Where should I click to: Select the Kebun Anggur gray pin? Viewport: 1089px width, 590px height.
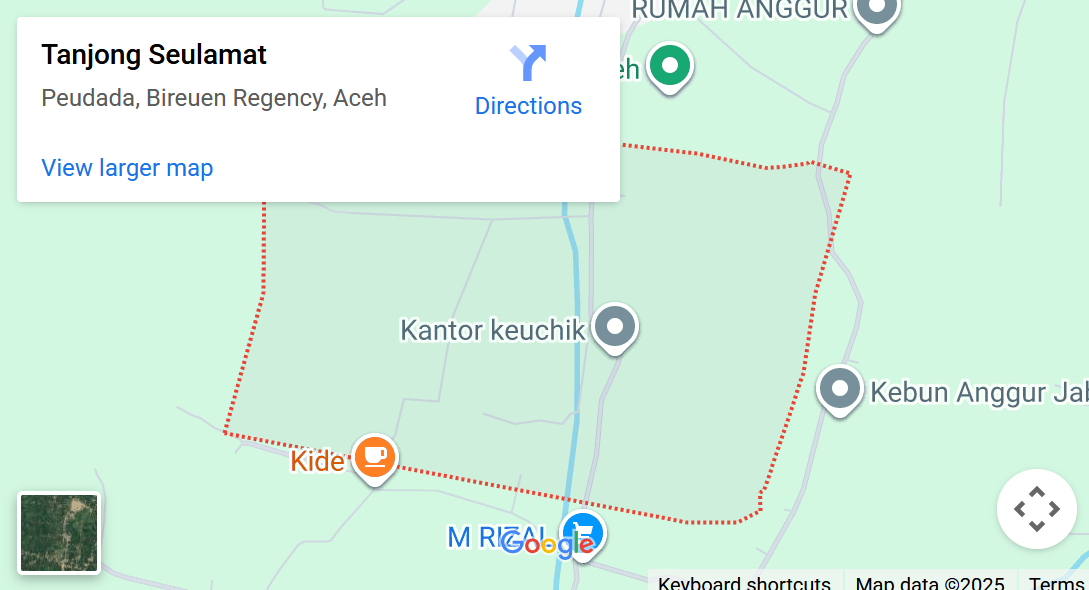[x=840, y=390]
